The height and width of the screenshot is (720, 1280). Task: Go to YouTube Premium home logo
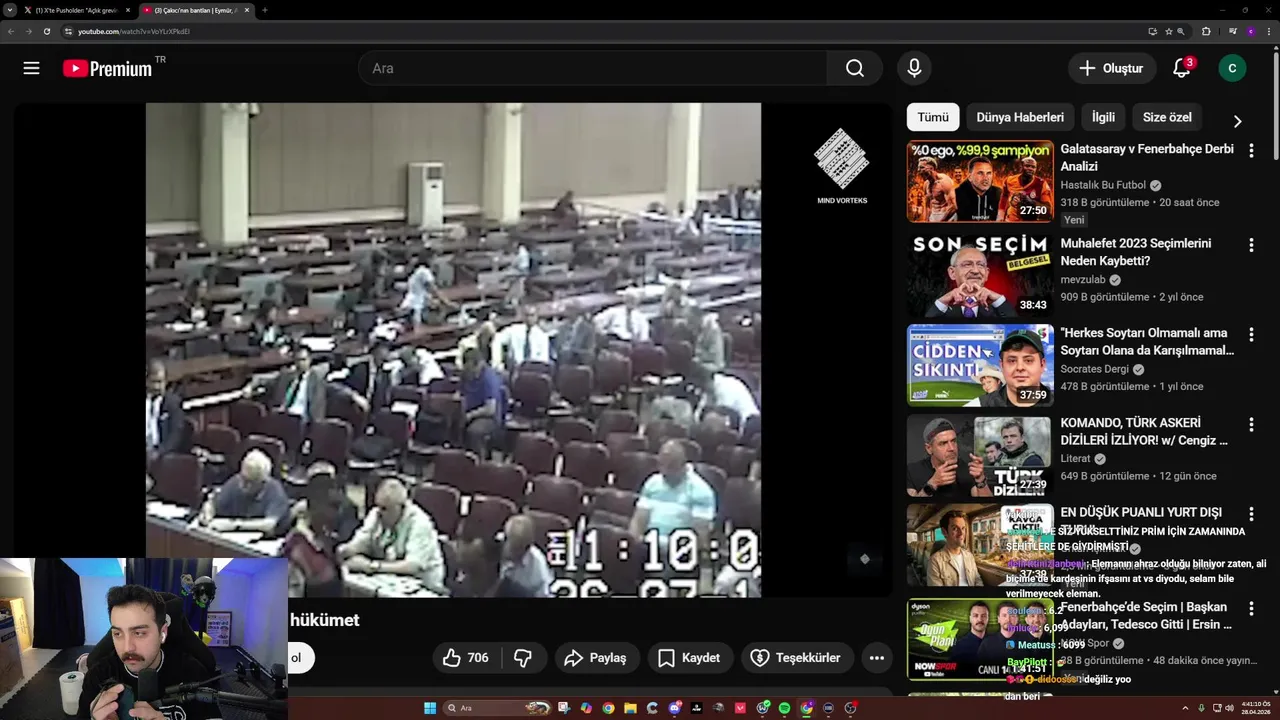coord(108,68)
